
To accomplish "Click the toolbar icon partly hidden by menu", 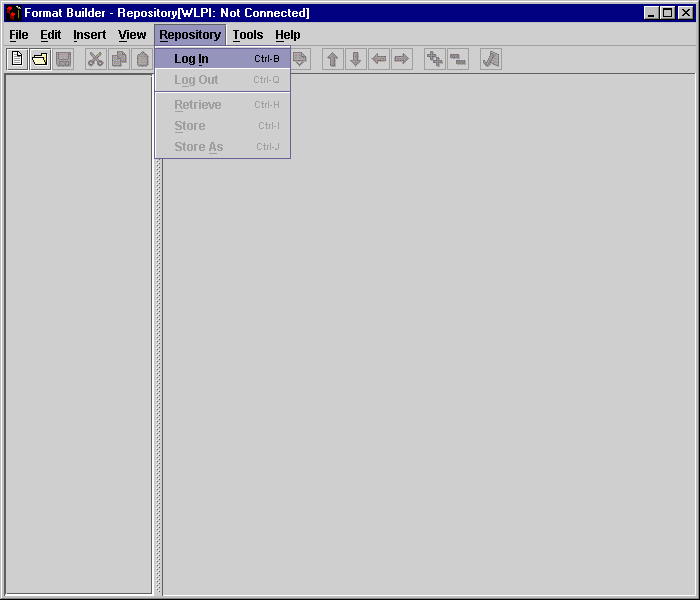I will click(301, 59).
